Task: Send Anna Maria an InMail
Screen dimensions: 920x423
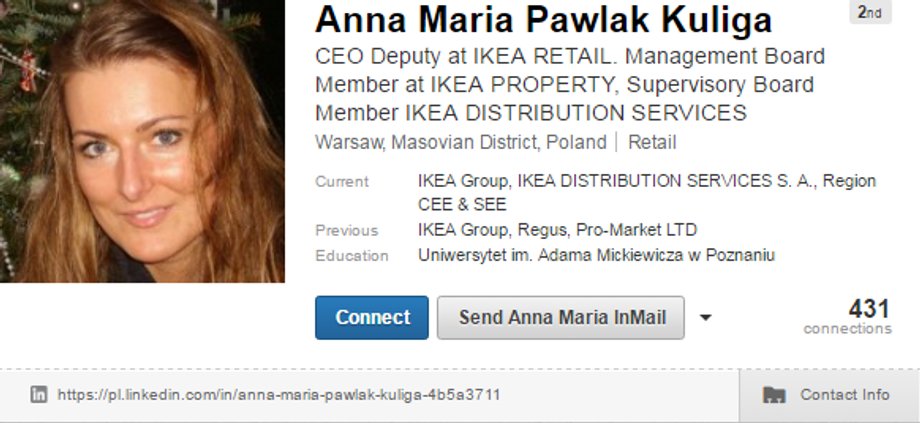Action: tap(560, 317)
